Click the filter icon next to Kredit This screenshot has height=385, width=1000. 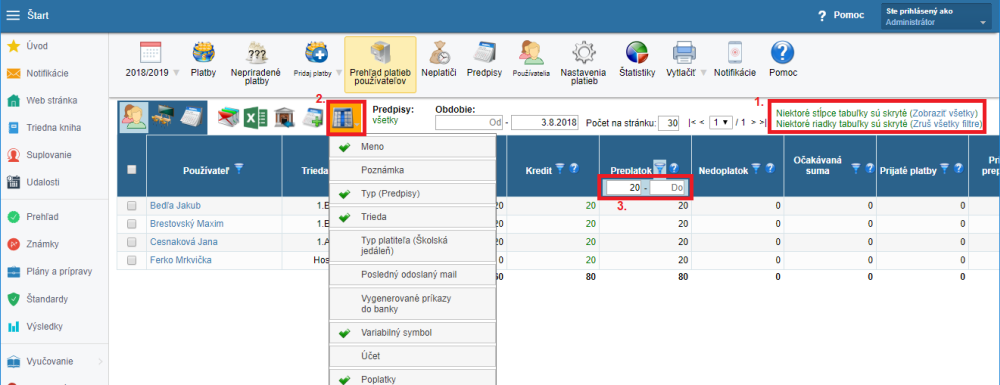(x=559, y=168)
